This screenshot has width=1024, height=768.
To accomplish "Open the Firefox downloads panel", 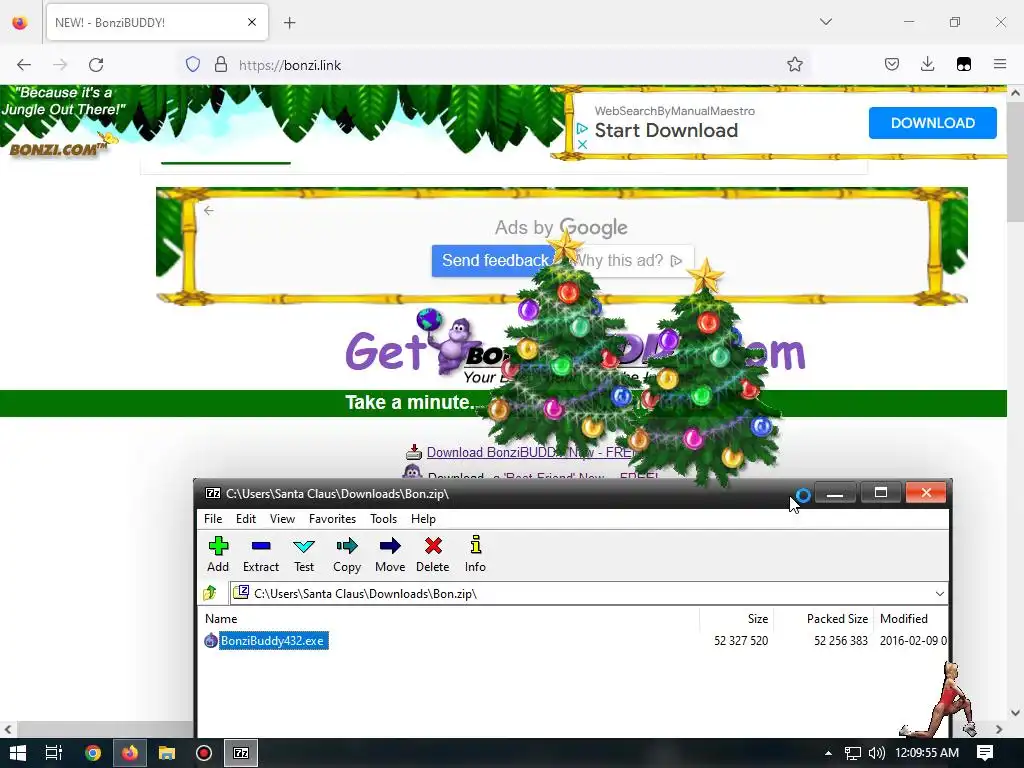I will (927, 64).
